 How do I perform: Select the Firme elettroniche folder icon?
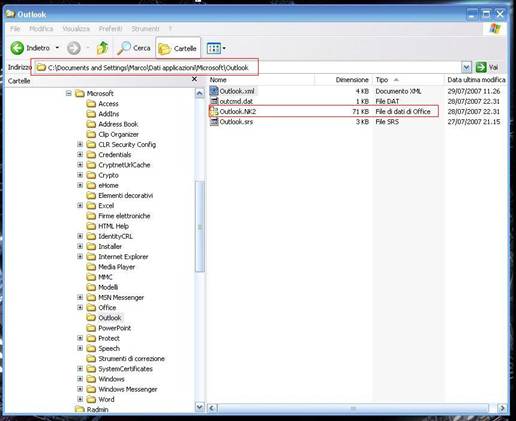pyautogui.click(x=91, y=216)
